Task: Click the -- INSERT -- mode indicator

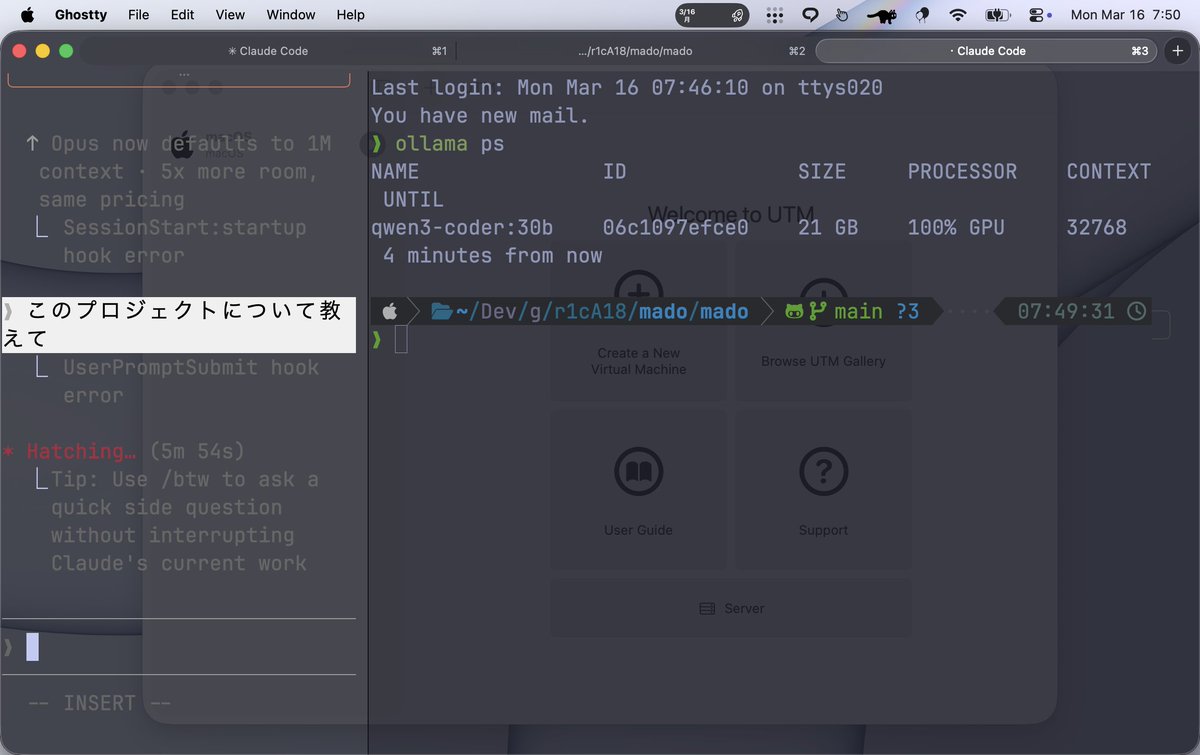Action: 100,704
